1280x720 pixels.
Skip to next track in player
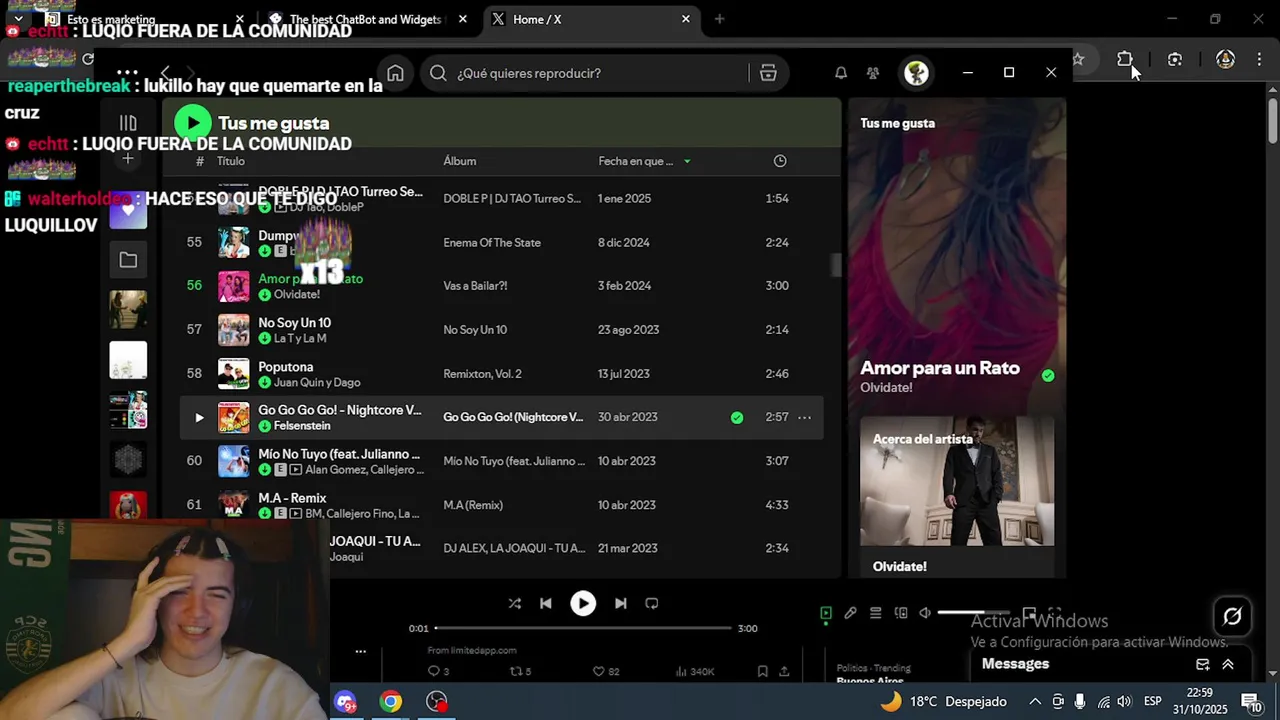tap(620, 603)
